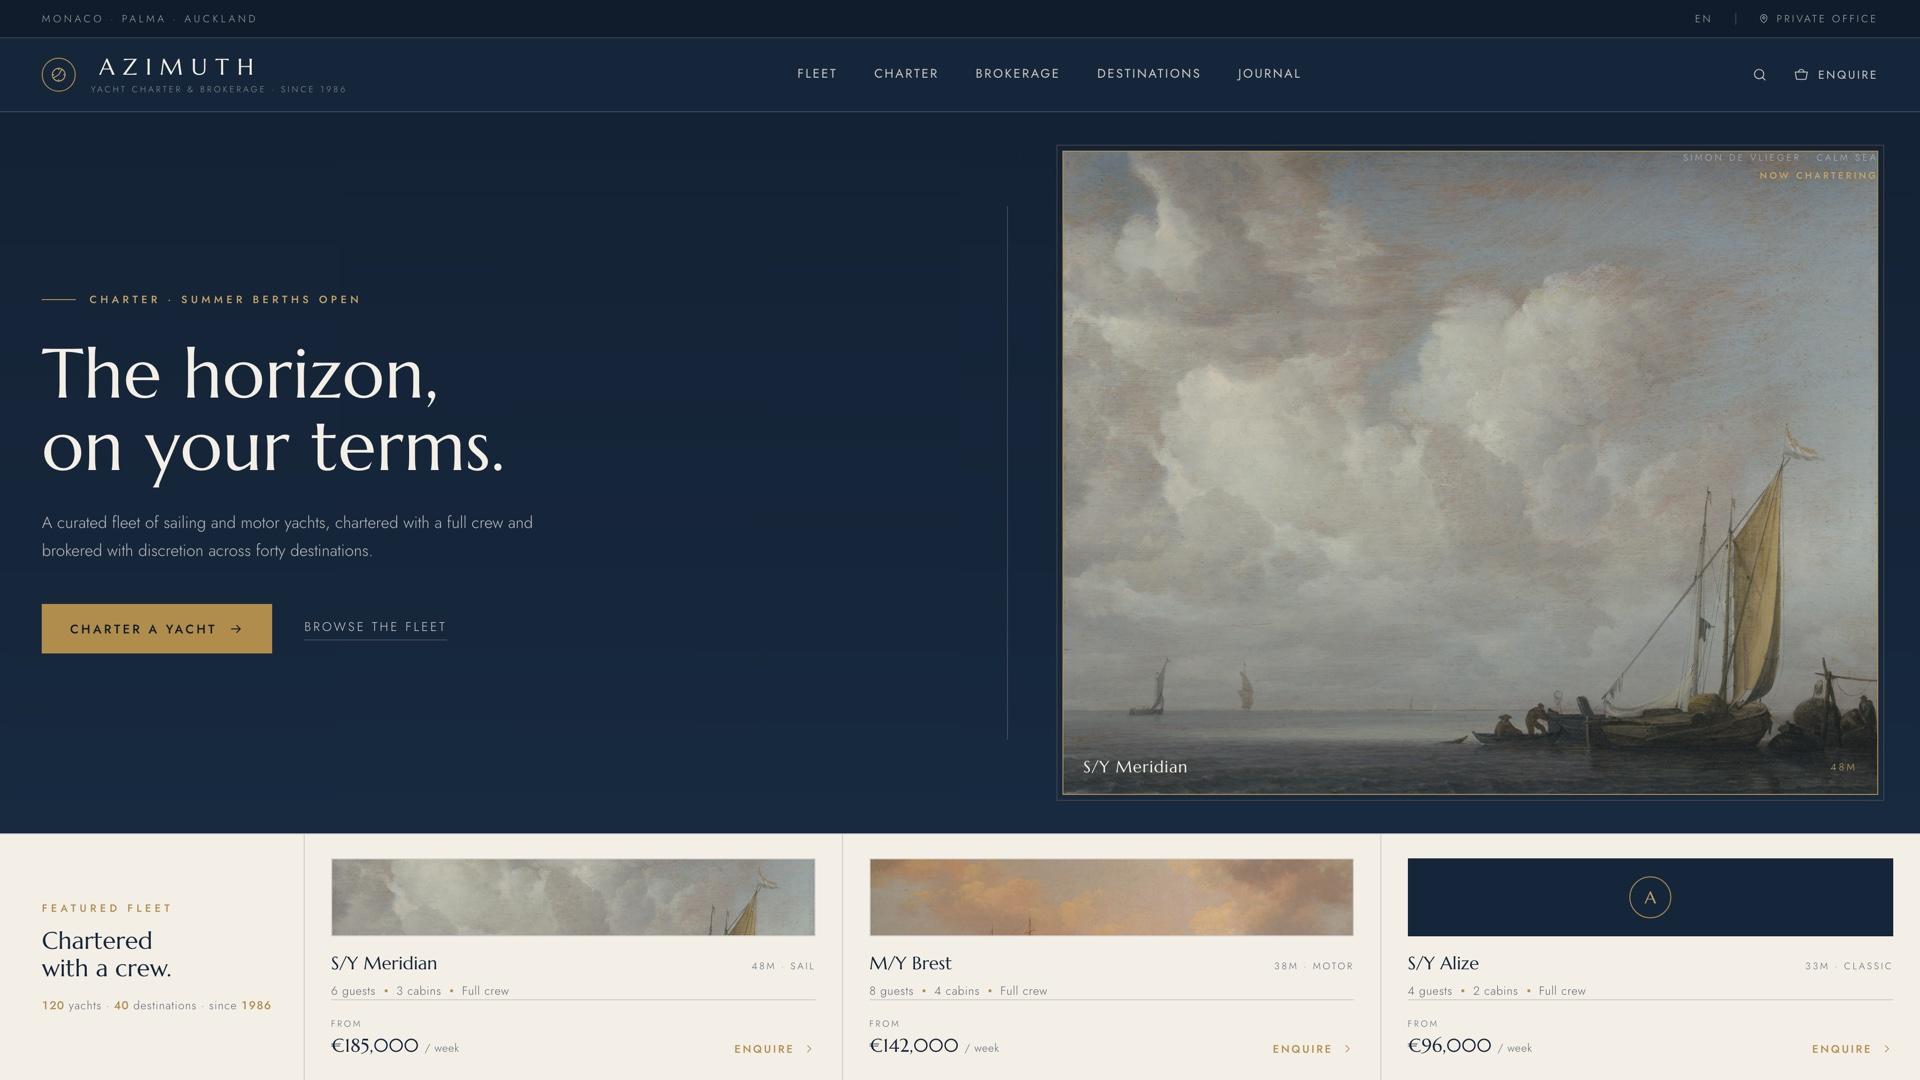Click the Azimuth compass logo icon
Screen dimensions: 1920x1080
(x=58, y=74)
